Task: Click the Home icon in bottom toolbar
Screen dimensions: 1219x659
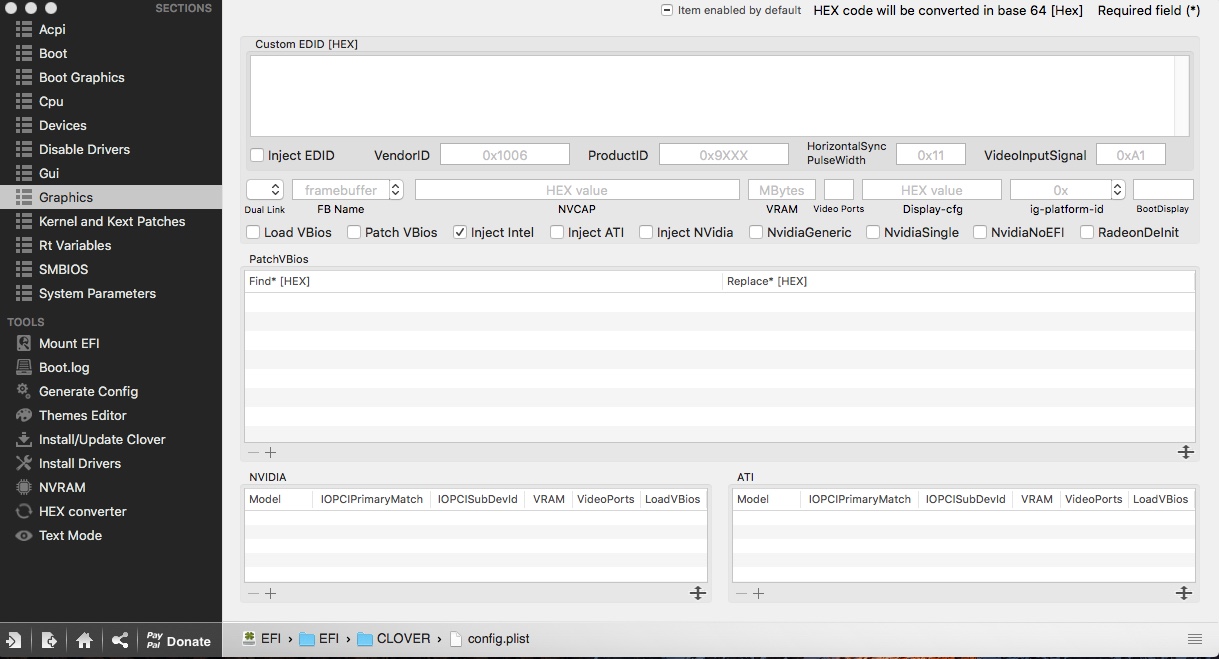Action: (84, 641)
